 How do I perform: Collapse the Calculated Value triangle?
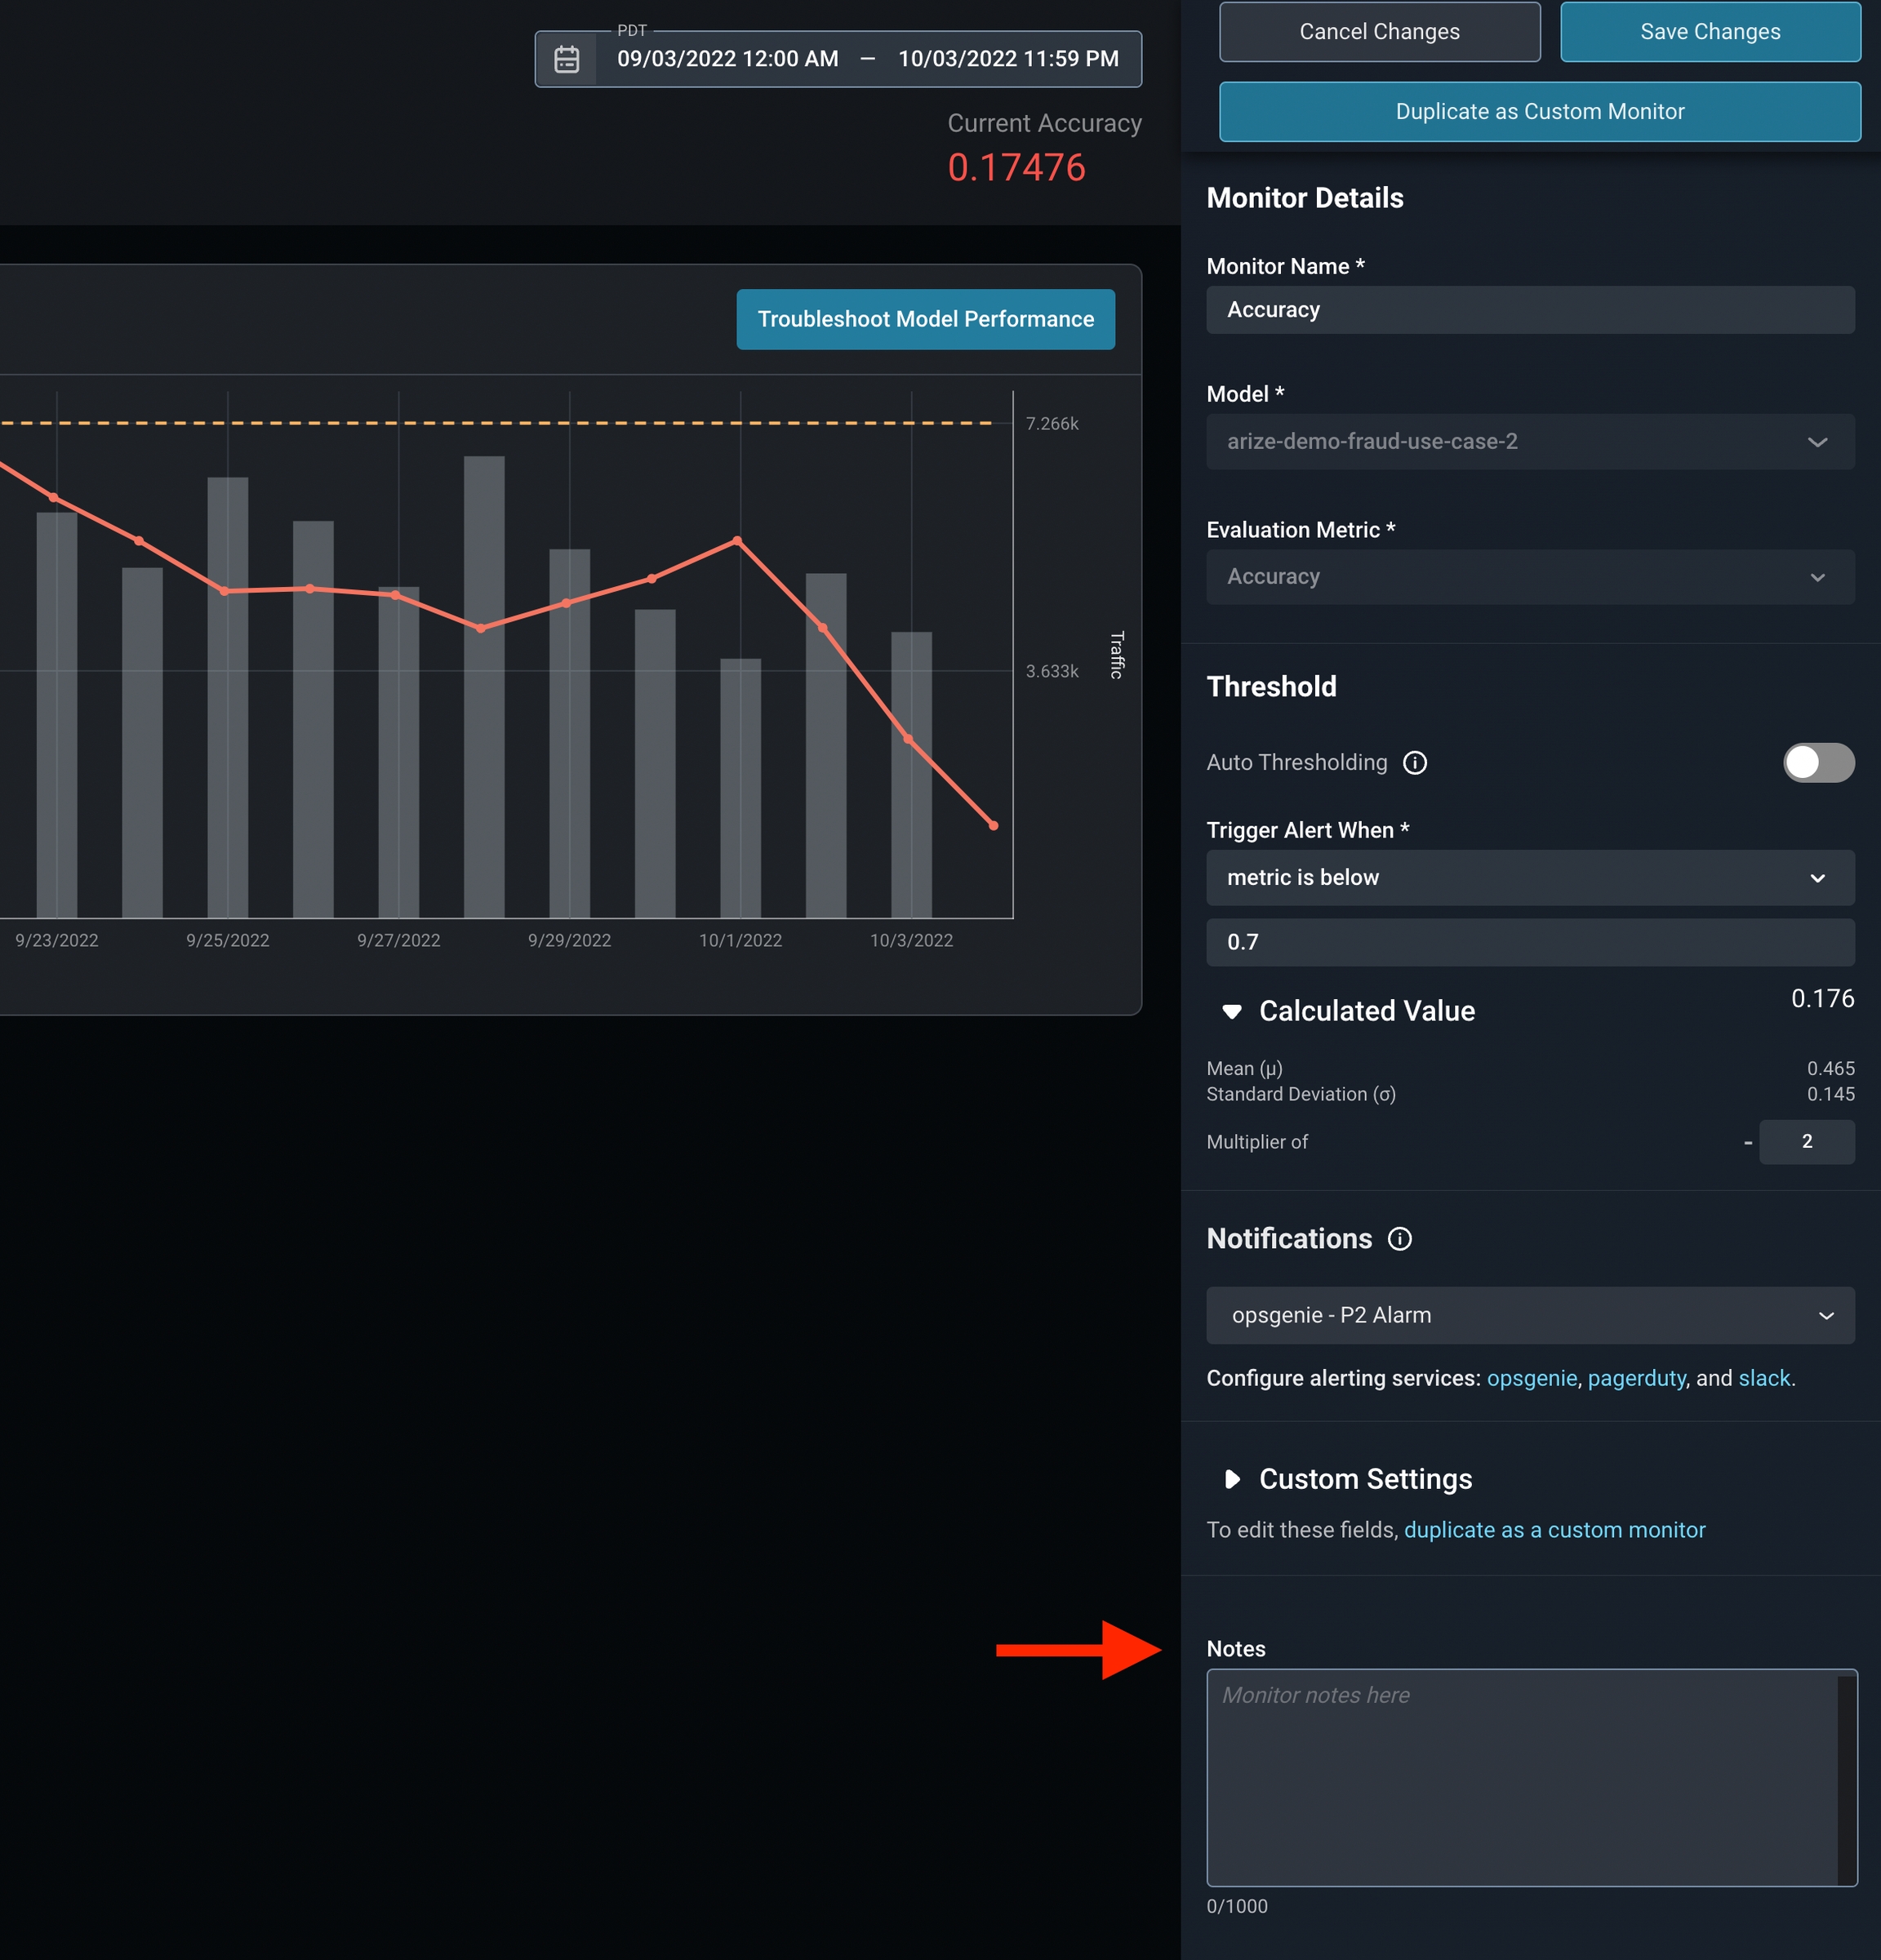(x=1232, y=1012)
